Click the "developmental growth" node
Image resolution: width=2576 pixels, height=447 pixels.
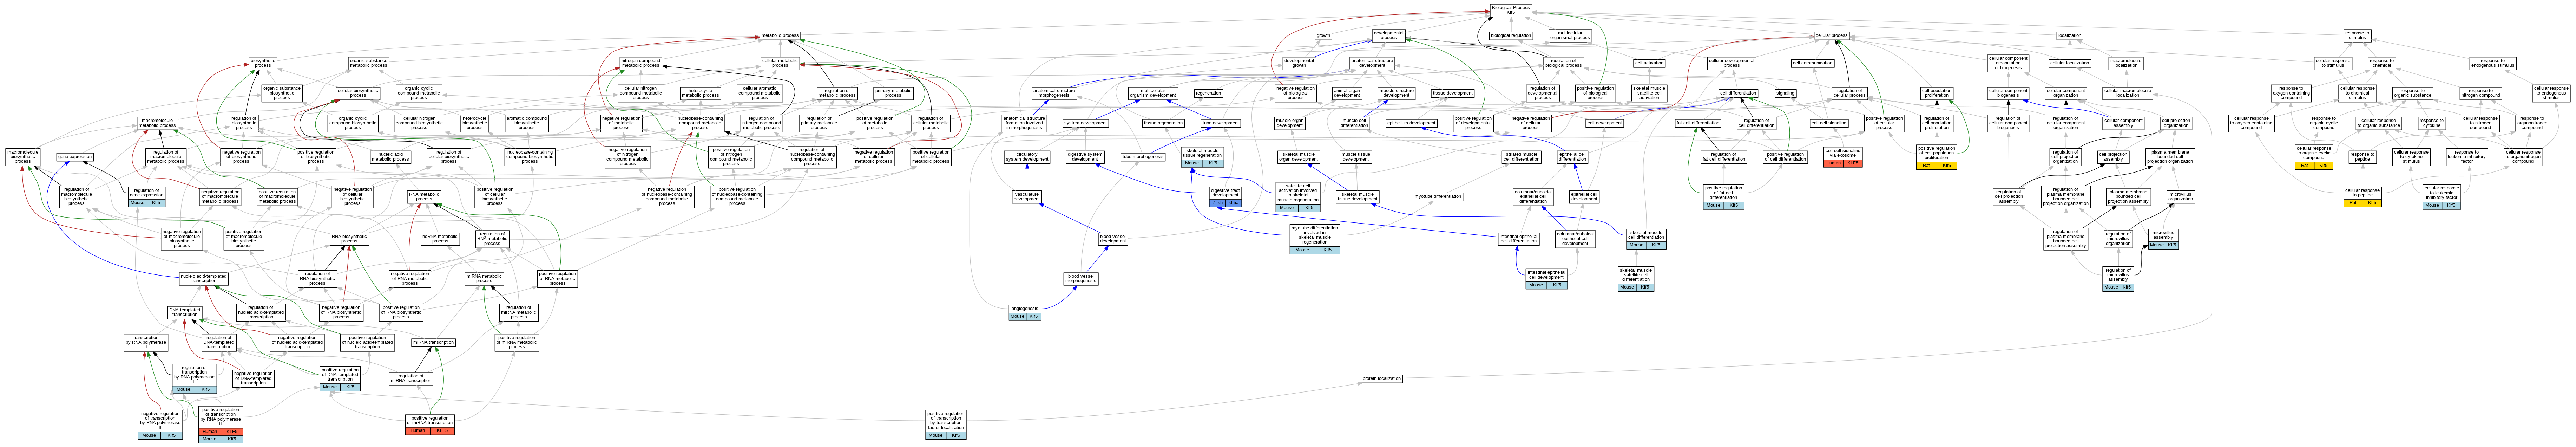click(1299, 63)
